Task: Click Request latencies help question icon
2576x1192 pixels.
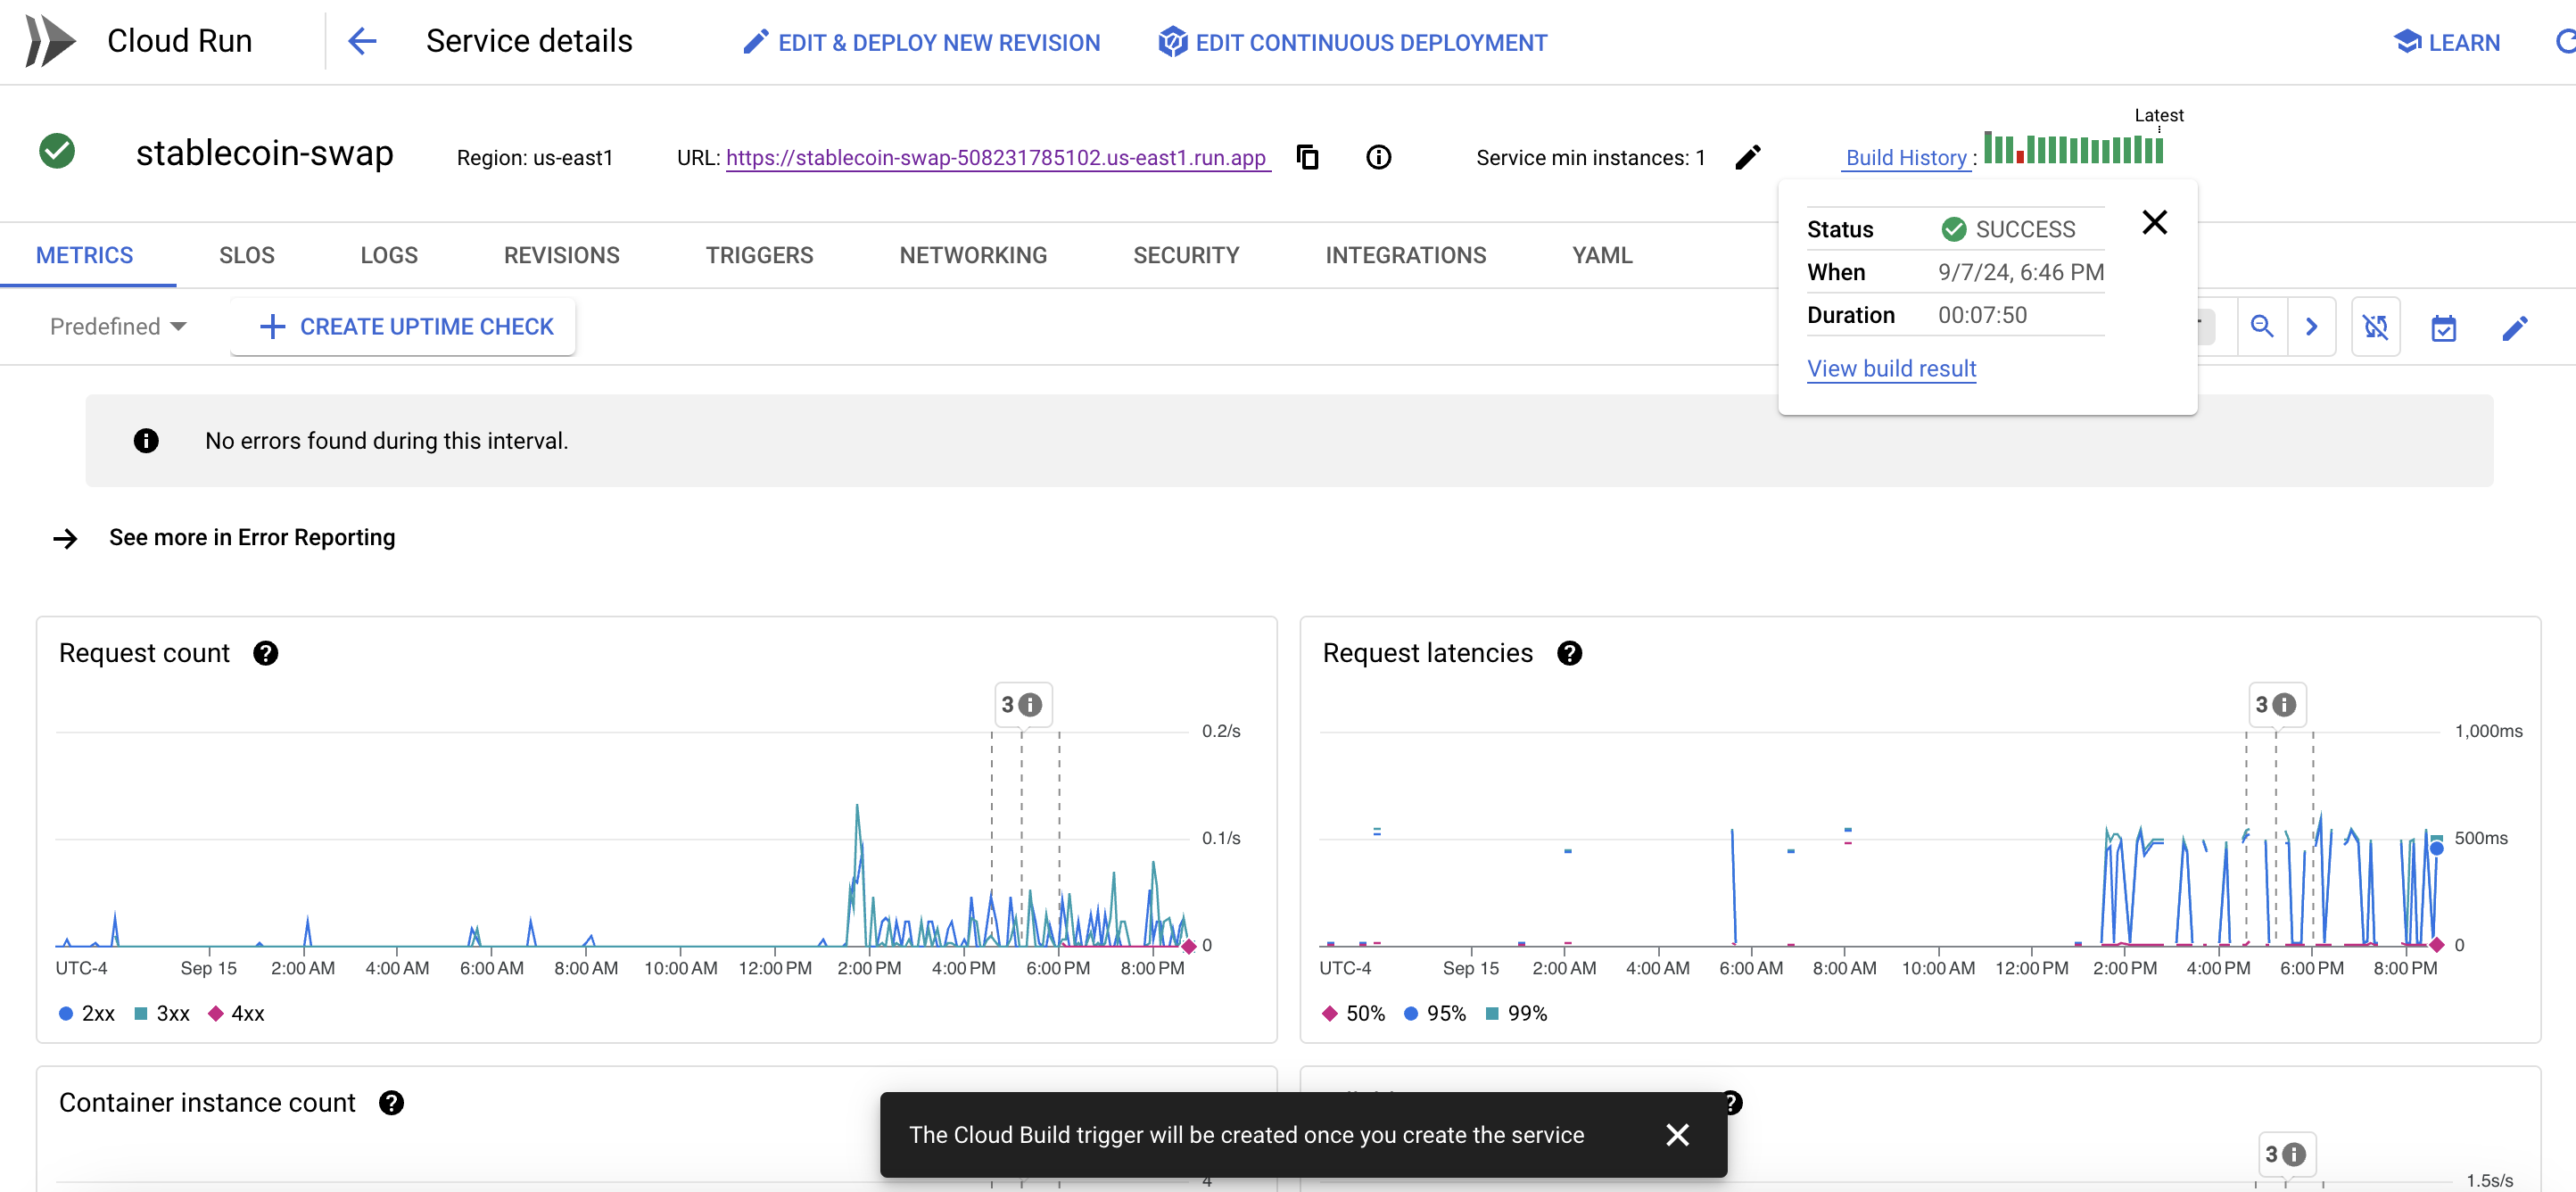Action: pyautogui.click(x=1569, y=653)
